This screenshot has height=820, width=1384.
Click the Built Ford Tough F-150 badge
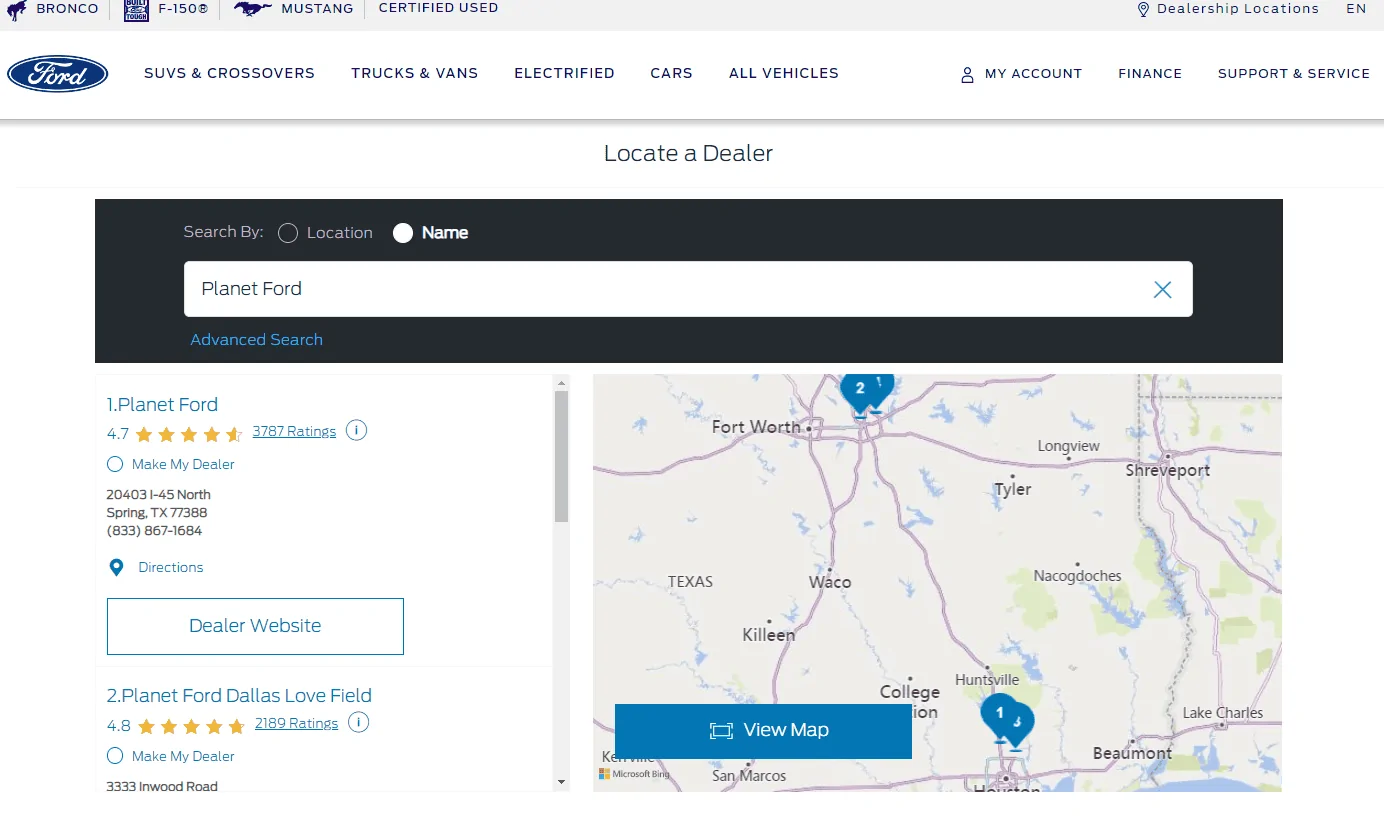[136, 9]
